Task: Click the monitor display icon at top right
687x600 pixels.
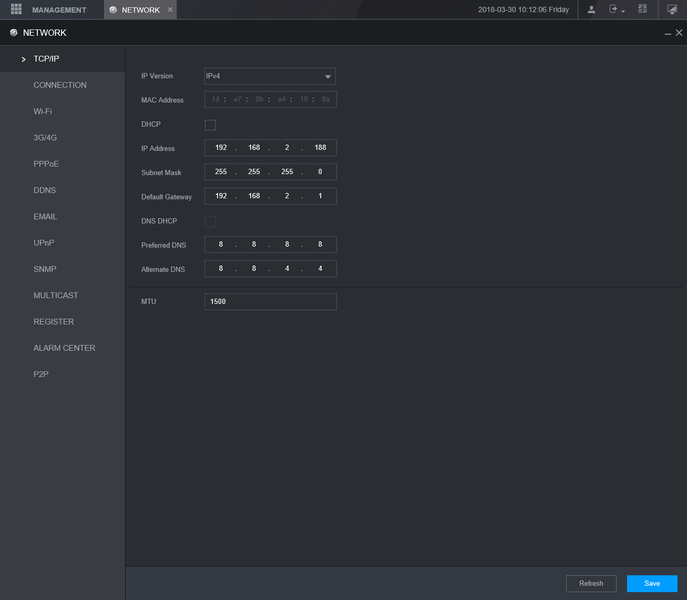Action: [673, 9]
